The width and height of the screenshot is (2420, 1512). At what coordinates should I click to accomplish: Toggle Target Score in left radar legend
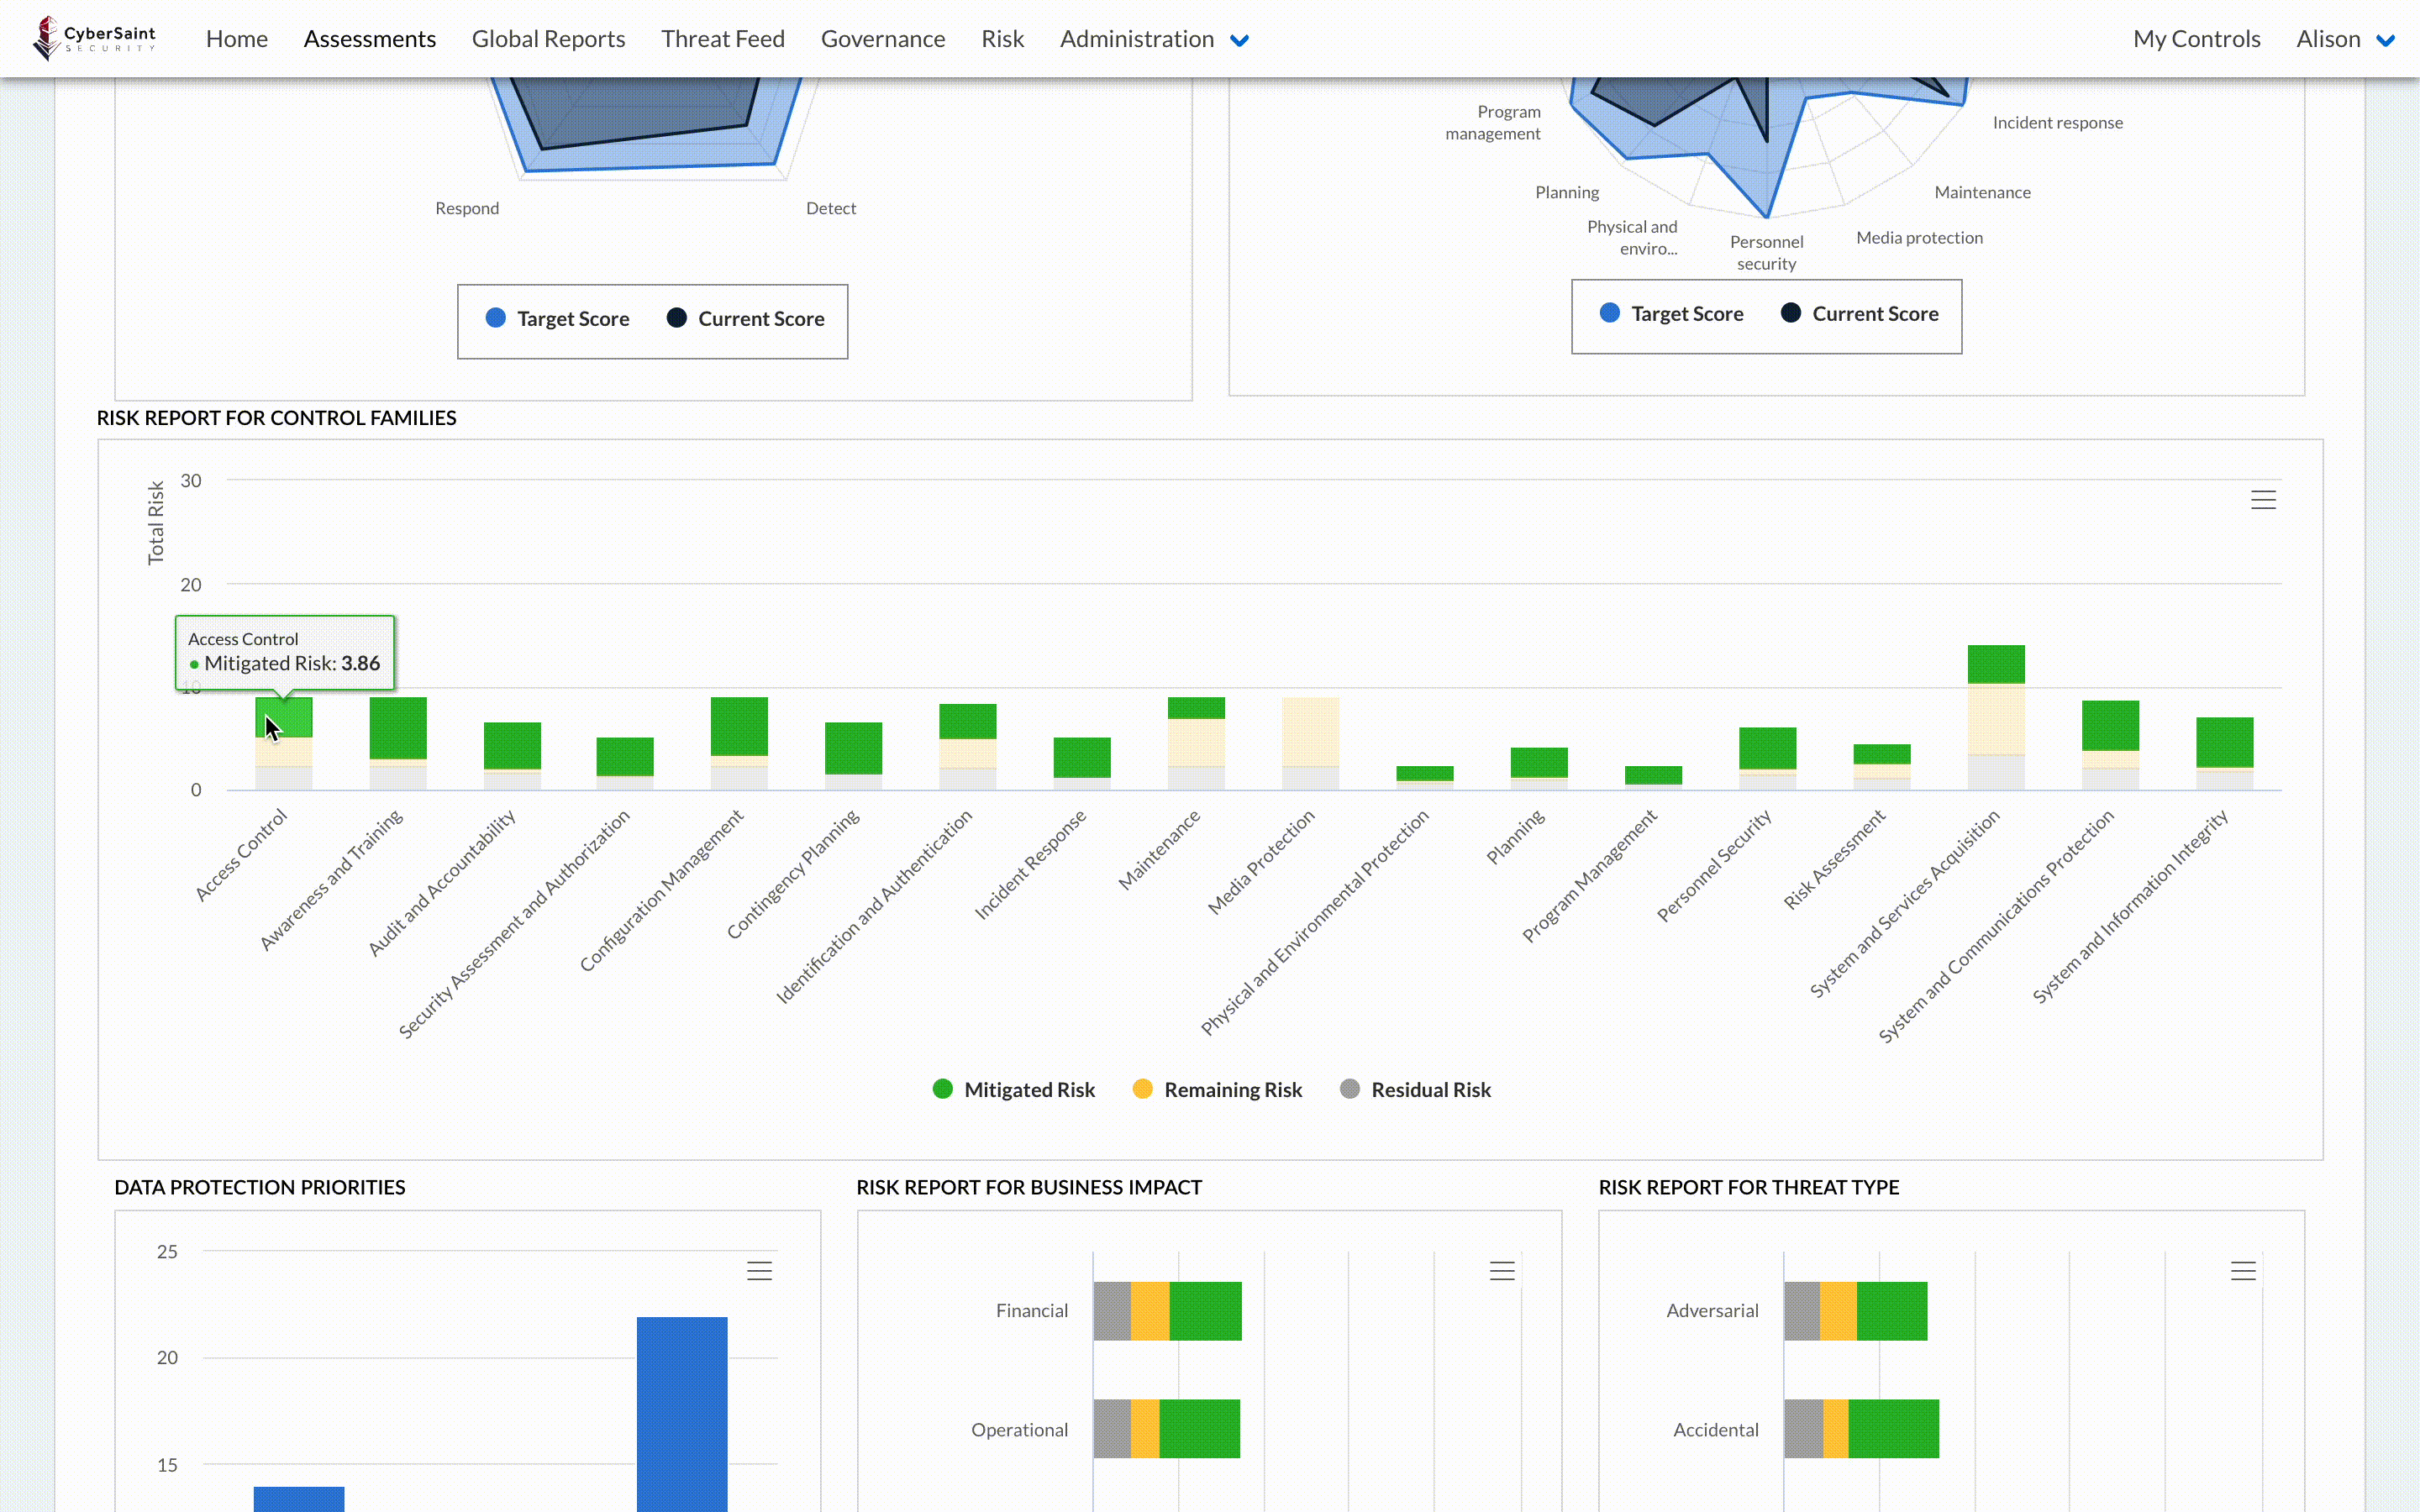(557, 319)
